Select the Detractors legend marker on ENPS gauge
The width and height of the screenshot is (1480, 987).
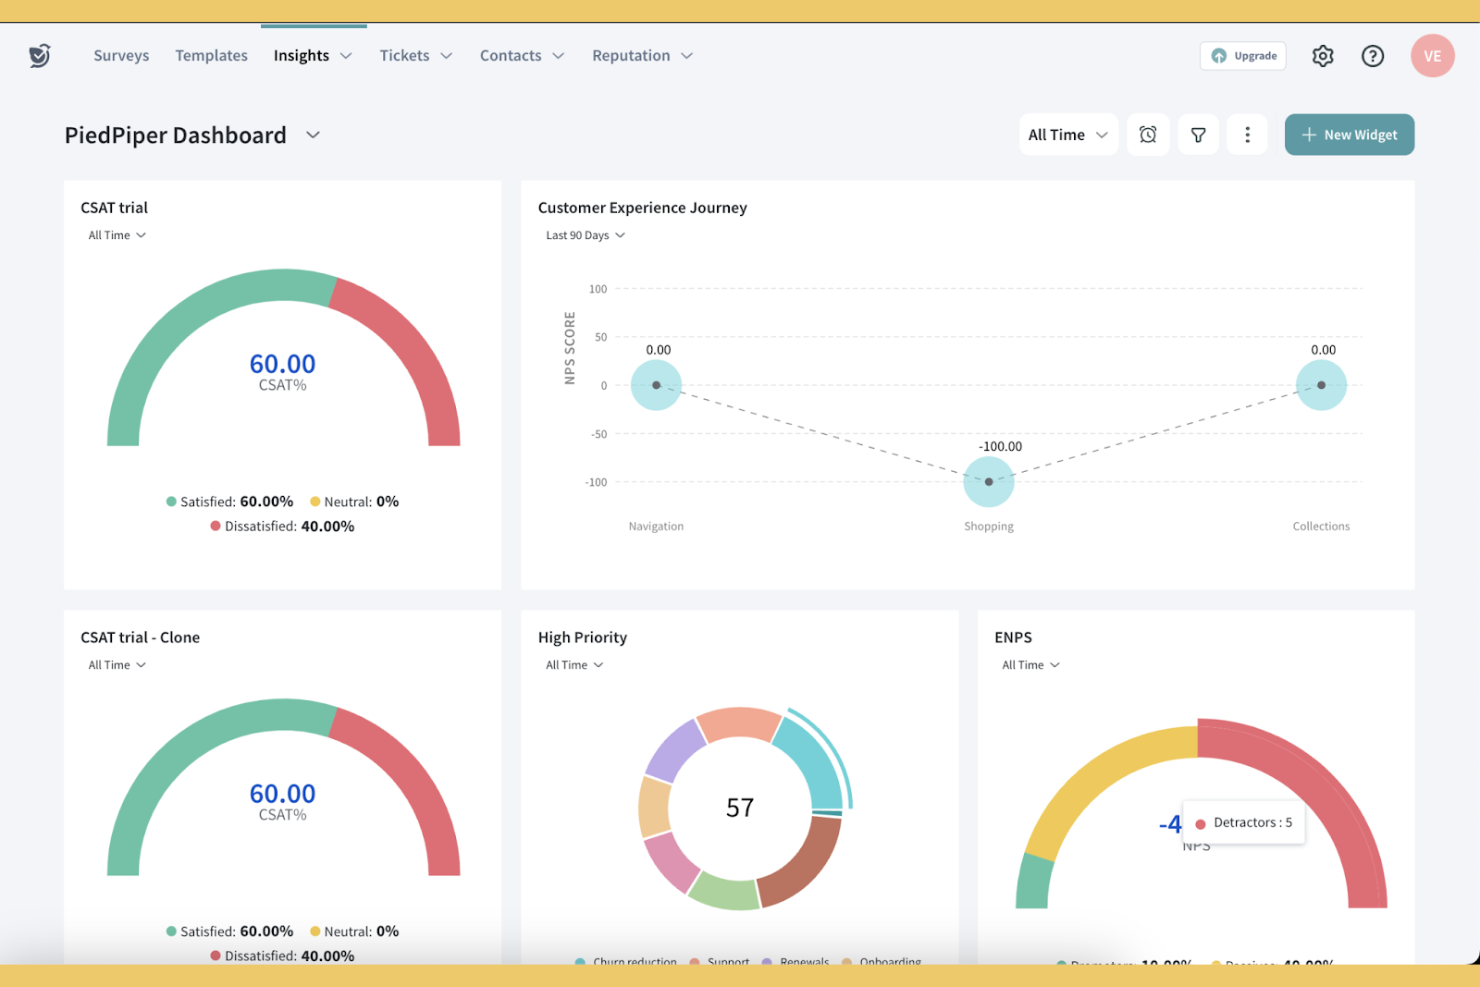click(1200, 822)
